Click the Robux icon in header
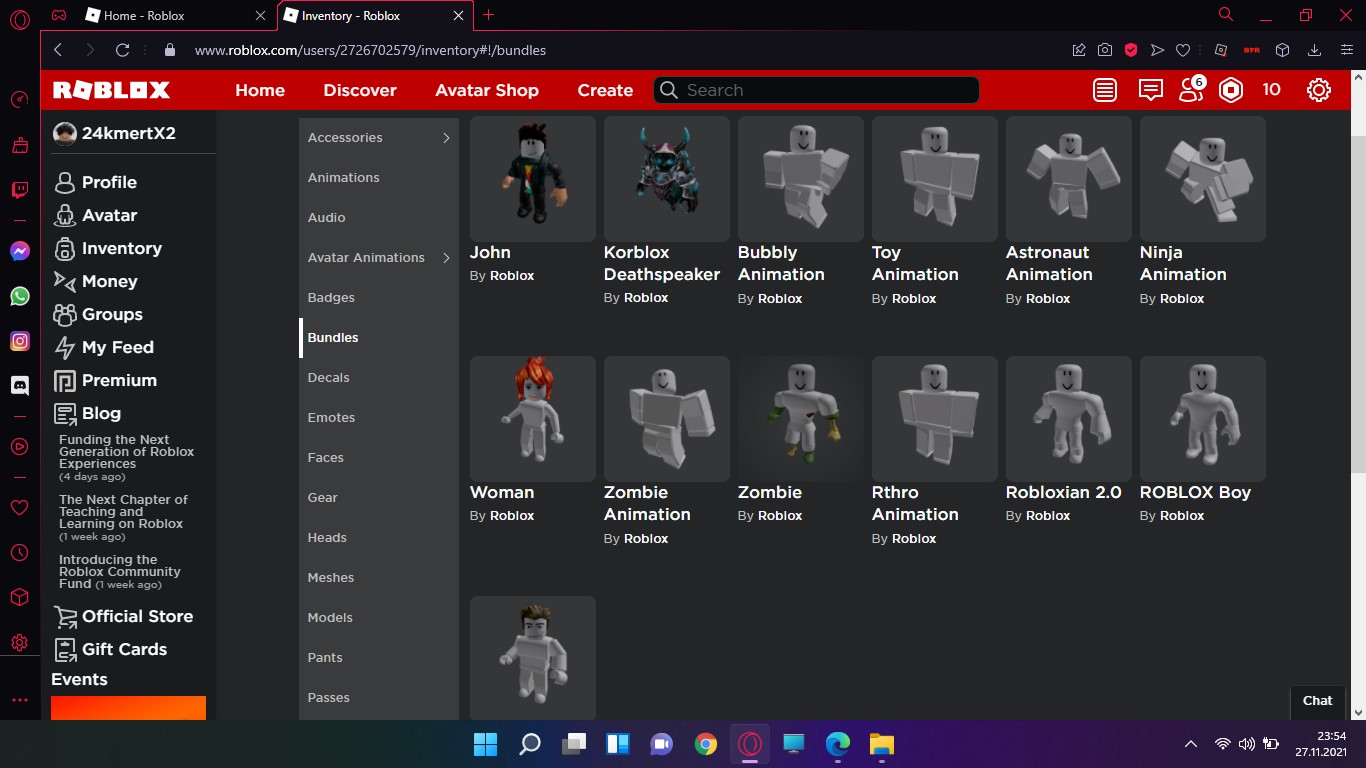The image size is (1366, 768). click(1231, 90)
